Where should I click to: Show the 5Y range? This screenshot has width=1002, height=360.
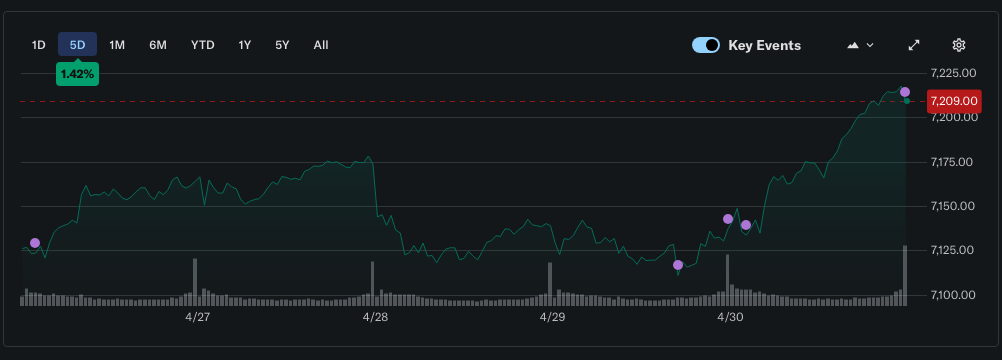click(x=282, y=45)
